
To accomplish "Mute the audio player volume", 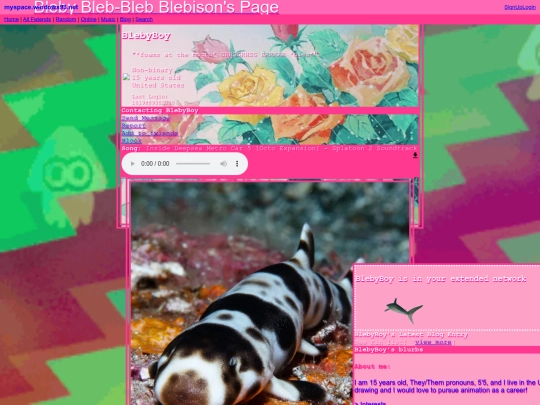I will (x=224, y=164).
